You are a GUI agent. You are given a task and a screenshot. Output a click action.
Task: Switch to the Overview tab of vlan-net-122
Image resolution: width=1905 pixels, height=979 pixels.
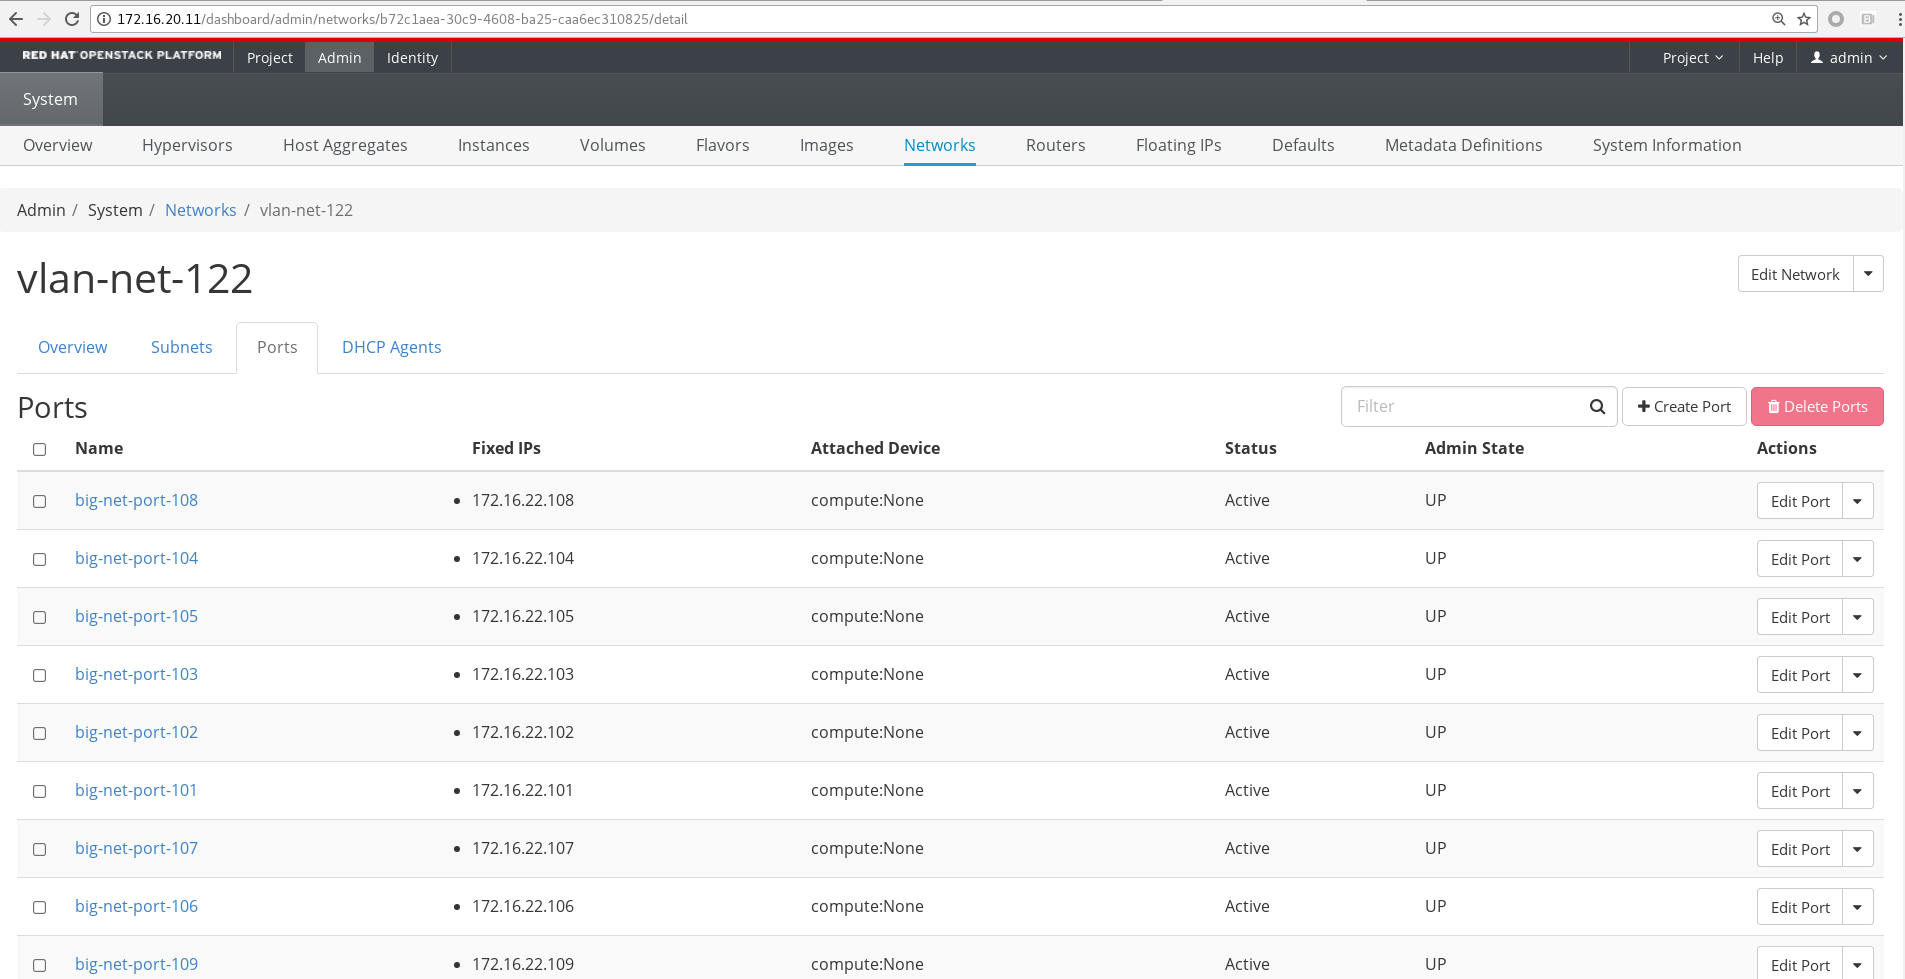pyautogui.click(x=72, y=347)
